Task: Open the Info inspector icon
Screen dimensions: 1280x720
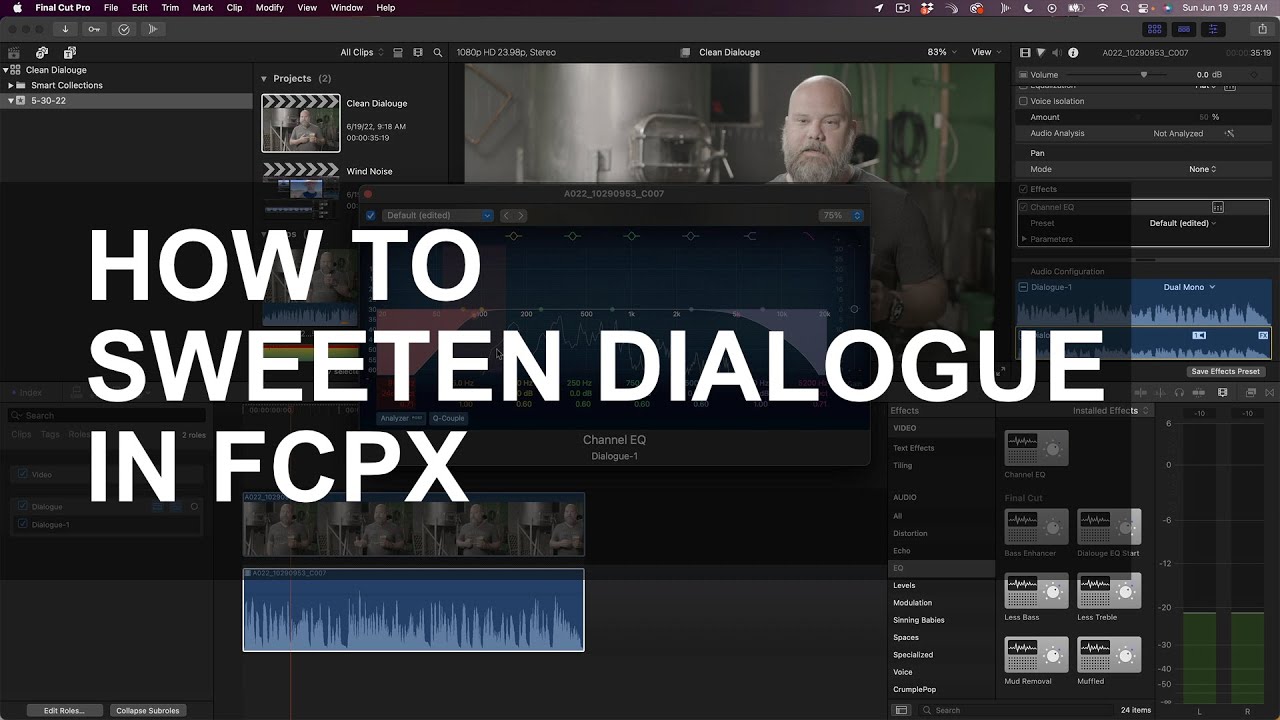Action: (1073, 52)
